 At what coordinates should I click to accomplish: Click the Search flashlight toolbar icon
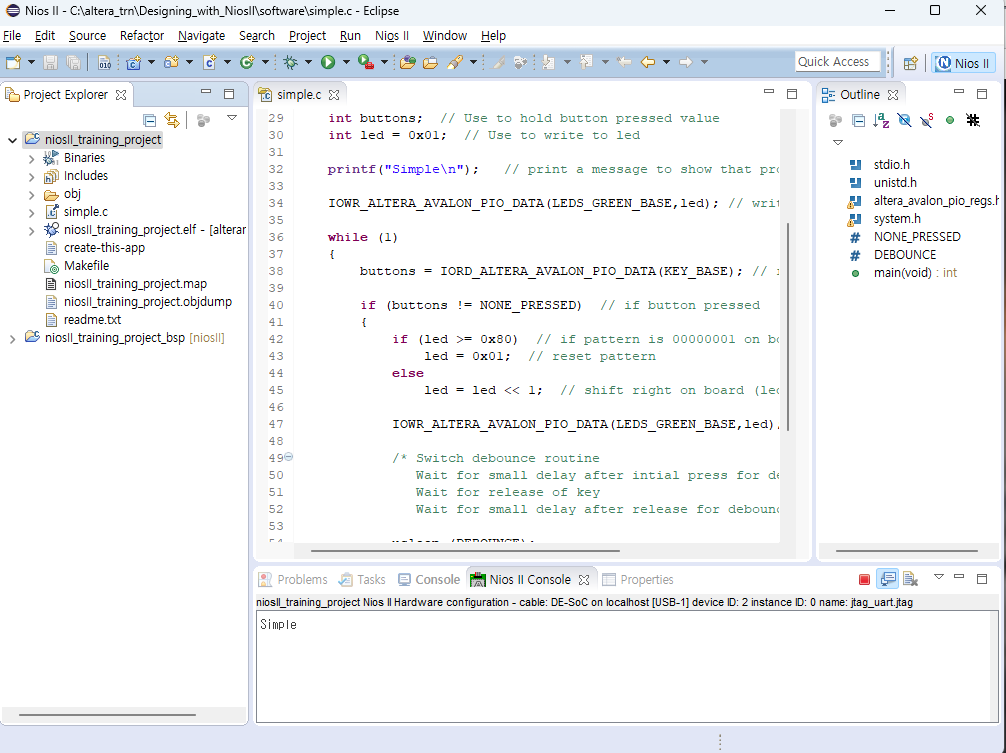tap(455, 62)
